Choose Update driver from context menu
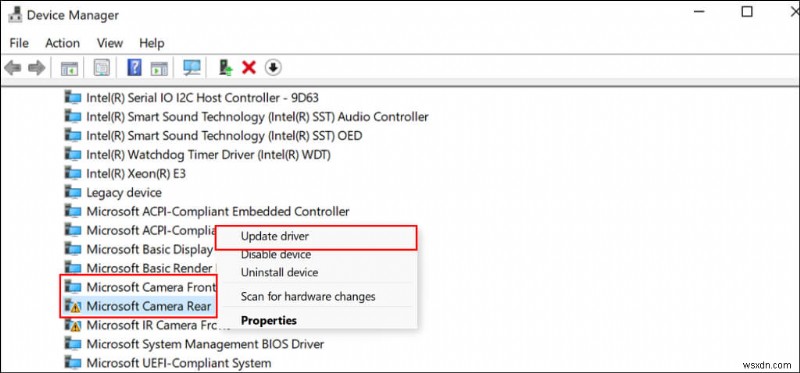 (x=316, y=237)
